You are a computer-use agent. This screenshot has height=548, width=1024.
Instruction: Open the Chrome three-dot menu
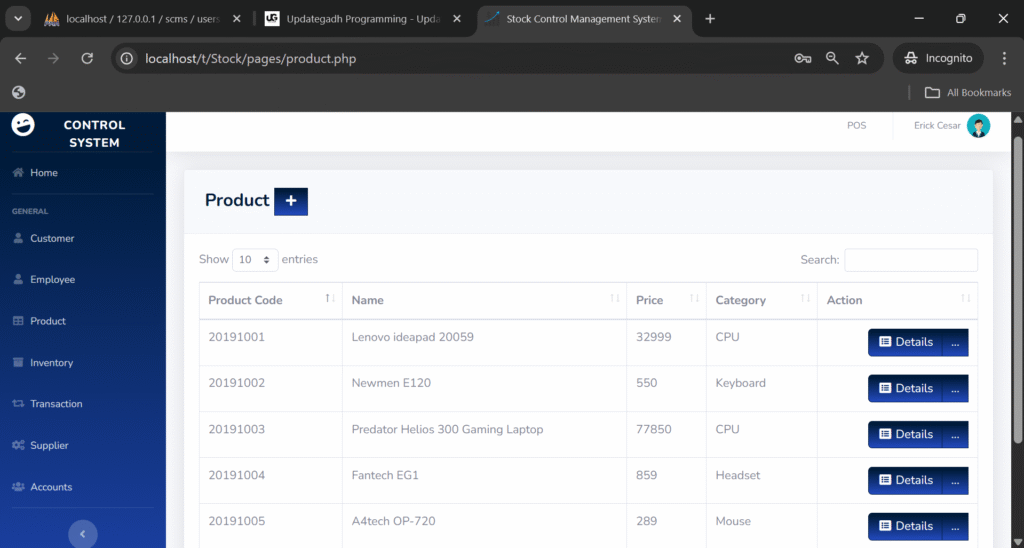pos(1004,58)
